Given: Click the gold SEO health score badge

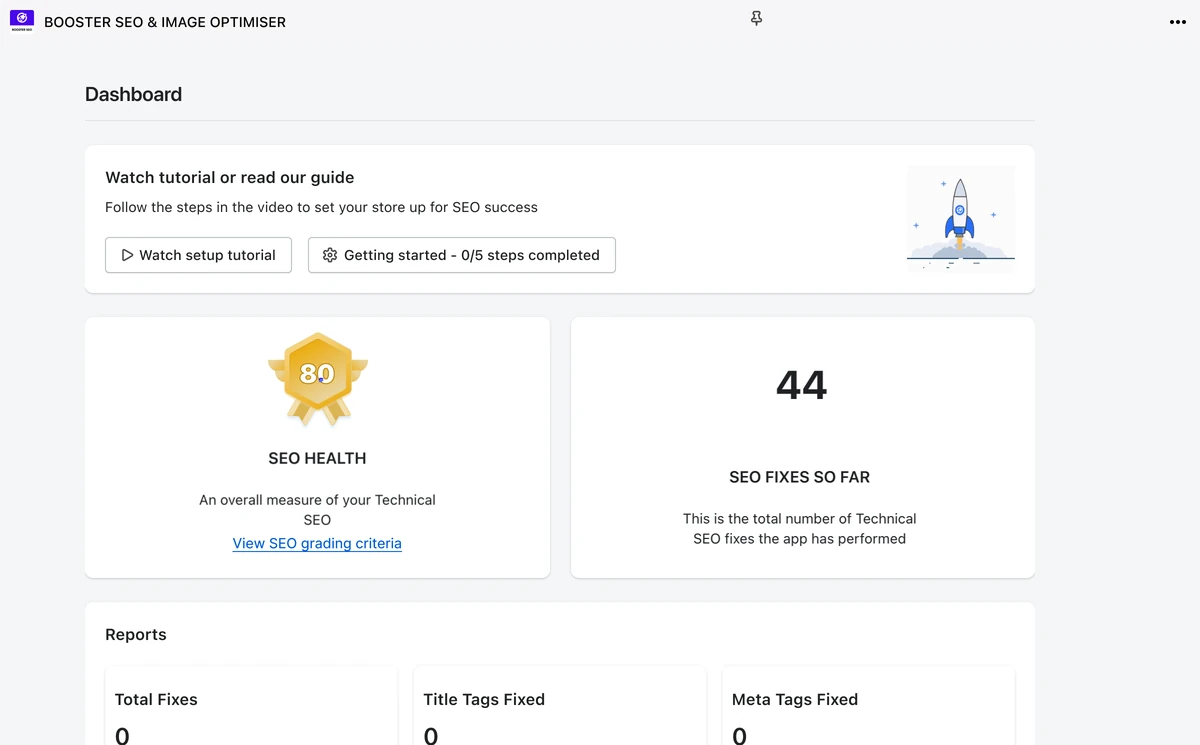Looking at the screenshot, I should pos(317,379).
